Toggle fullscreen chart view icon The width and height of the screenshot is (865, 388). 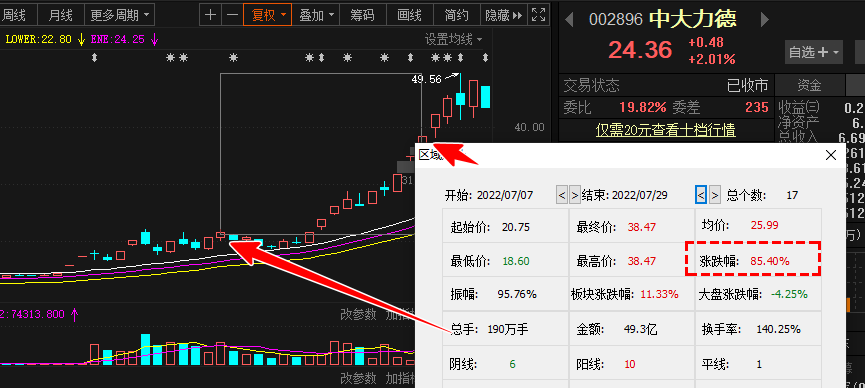[x=538, y=15]
